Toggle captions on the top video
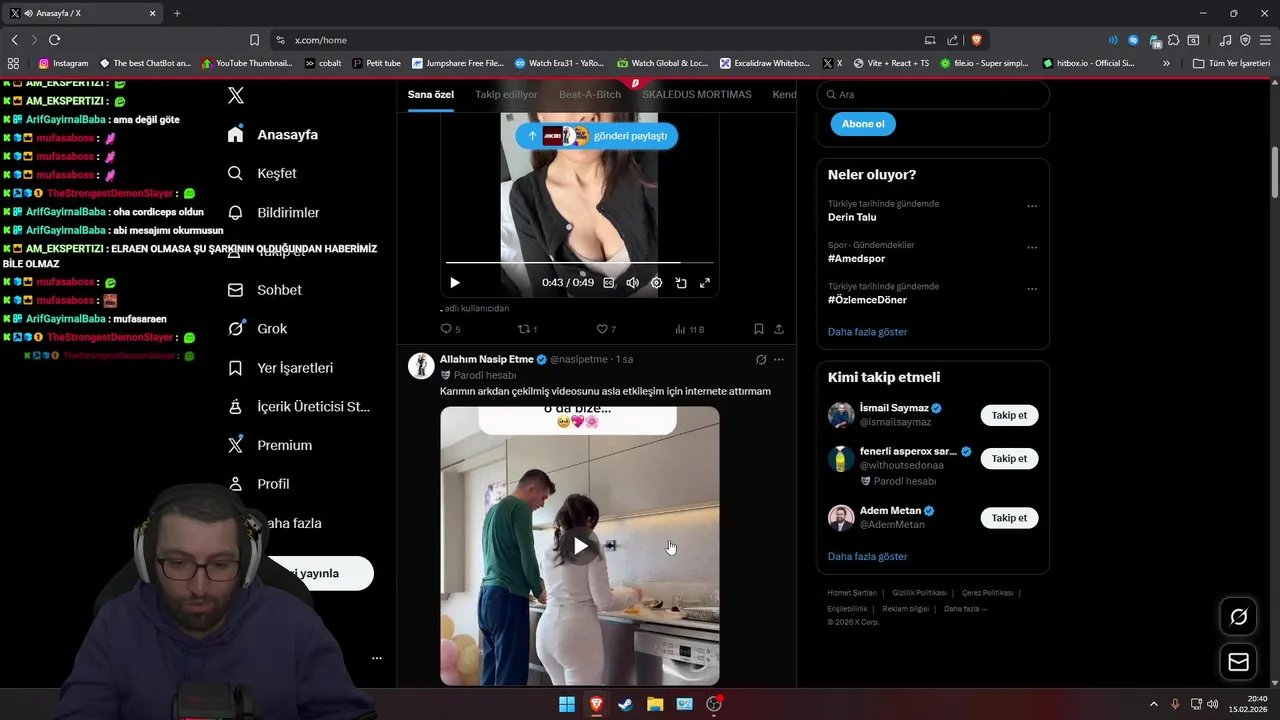Viewport: 1280px width, 720px height. pos(608,283)
